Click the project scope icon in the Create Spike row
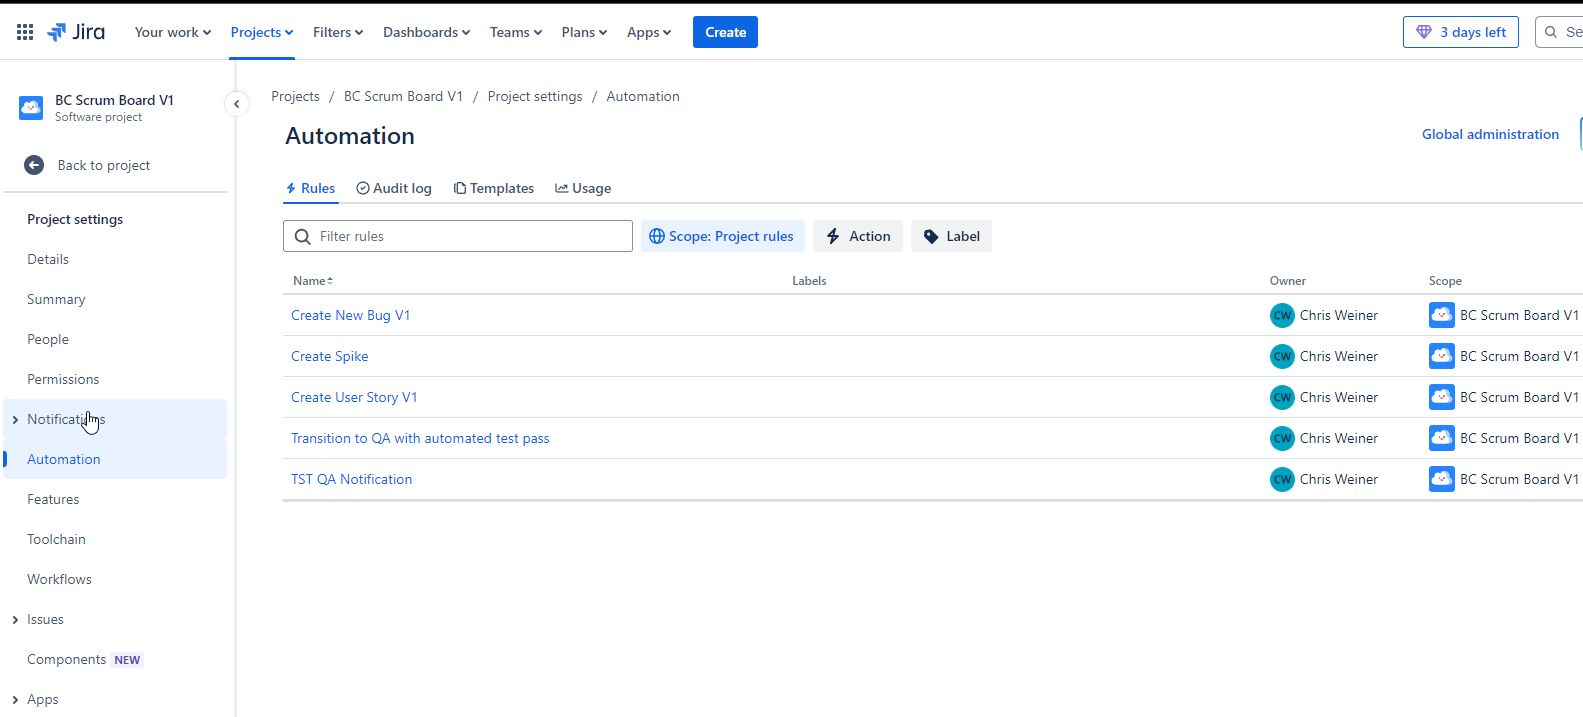This screenshot has width=1583, height=717. click(1442, 356)
